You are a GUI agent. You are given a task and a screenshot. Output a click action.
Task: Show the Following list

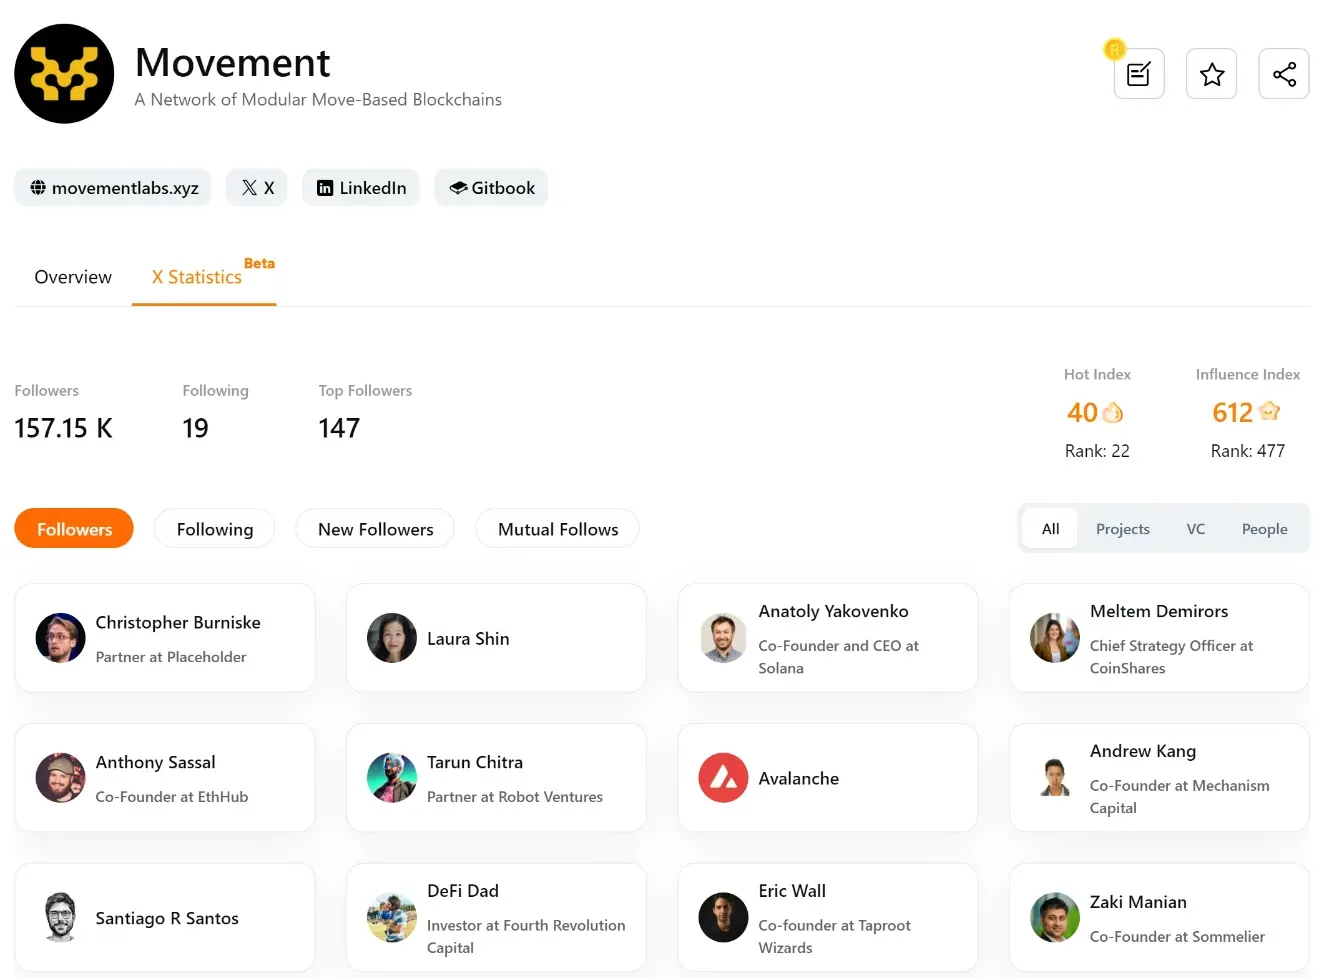click(x=215, y=529)
